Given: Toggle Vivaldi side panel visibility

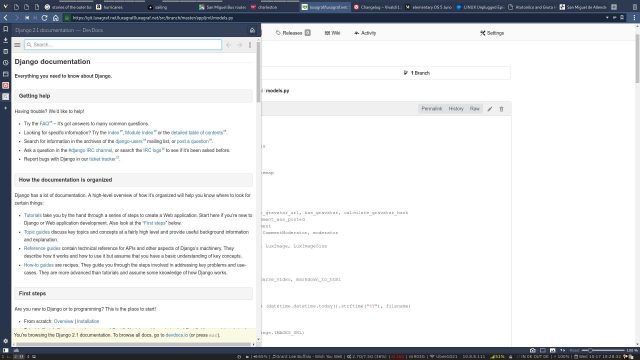Looking at the screenshot, I should coord(5,350).
